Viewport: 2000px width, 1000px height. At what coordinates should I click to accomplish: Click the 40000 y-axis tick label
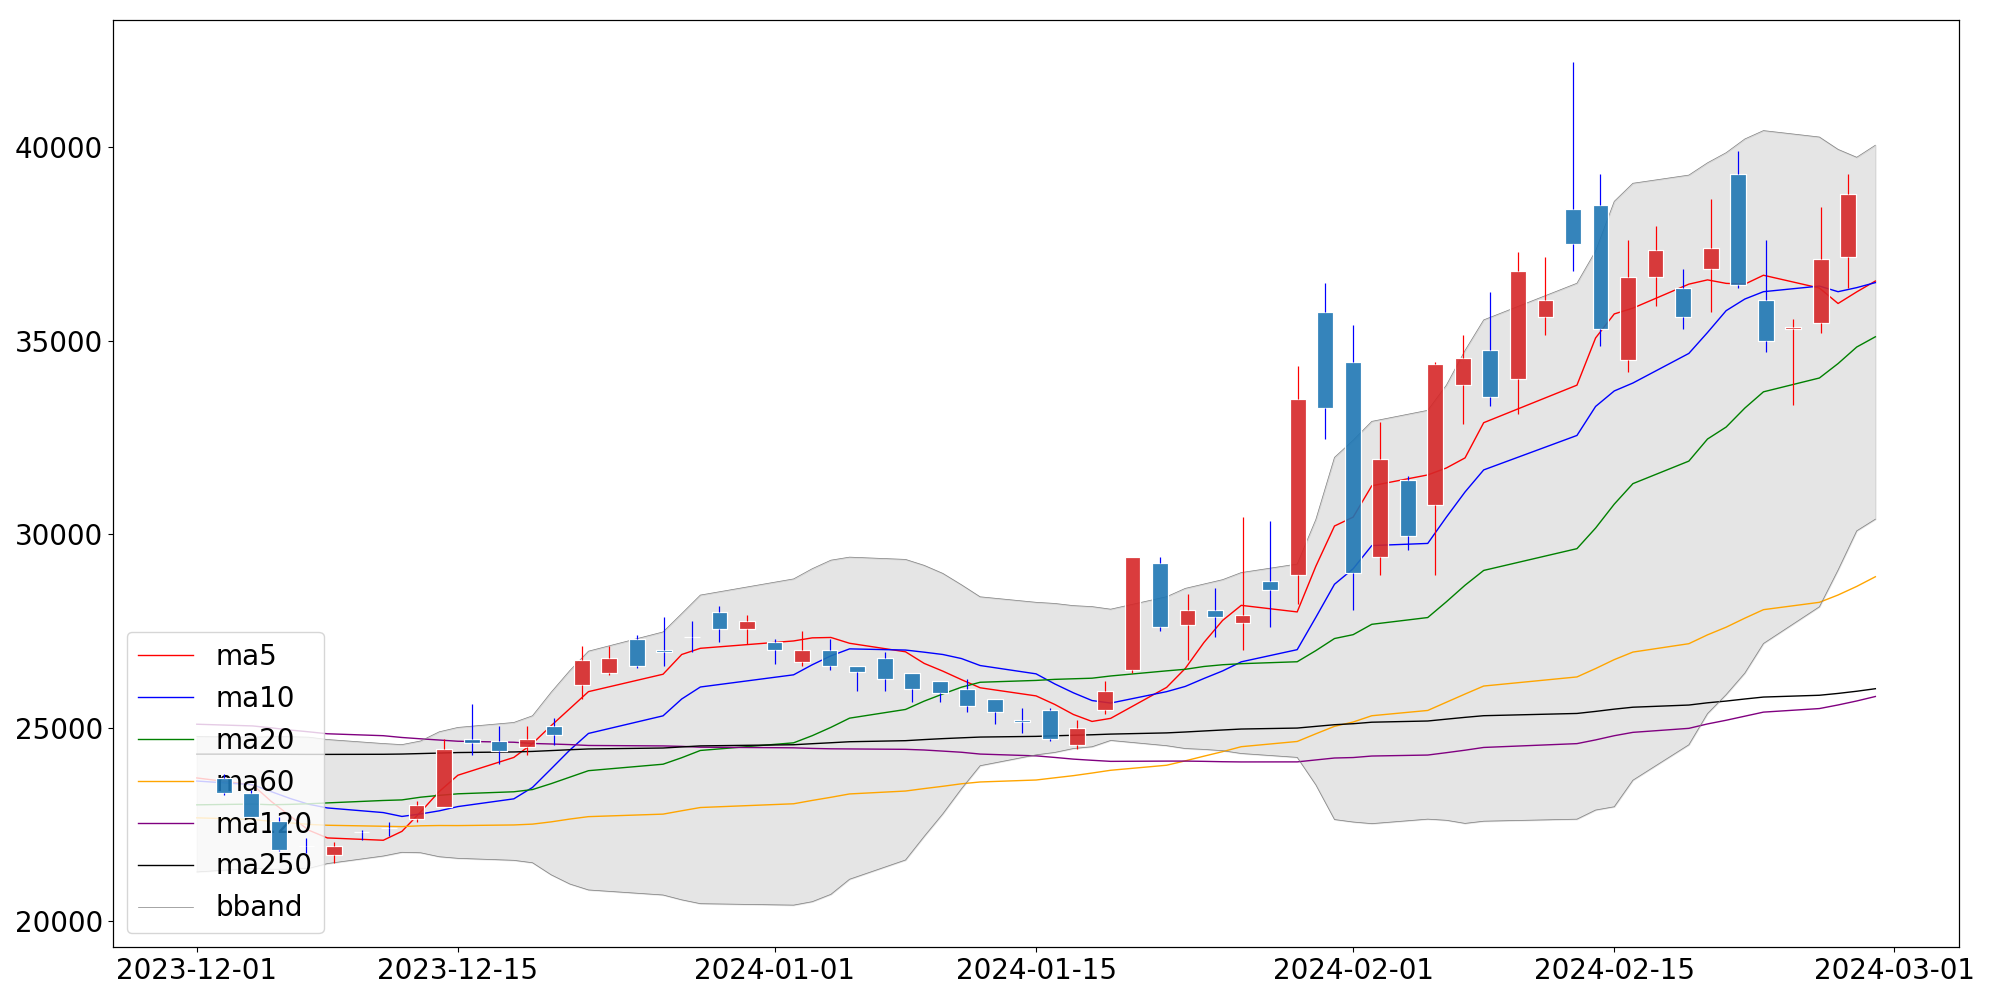tap(59, 148)
